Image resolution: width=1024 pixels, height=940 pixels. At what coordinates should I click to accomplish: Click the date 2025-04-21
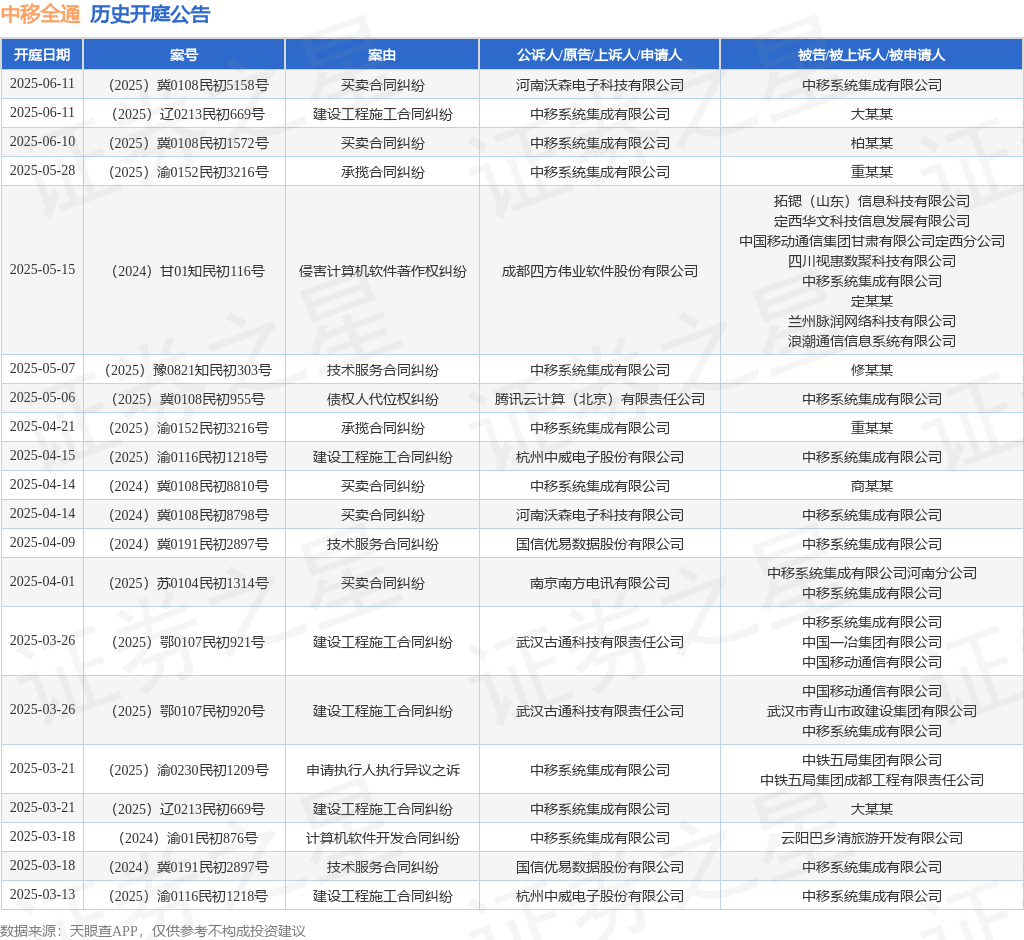point(42,427)
